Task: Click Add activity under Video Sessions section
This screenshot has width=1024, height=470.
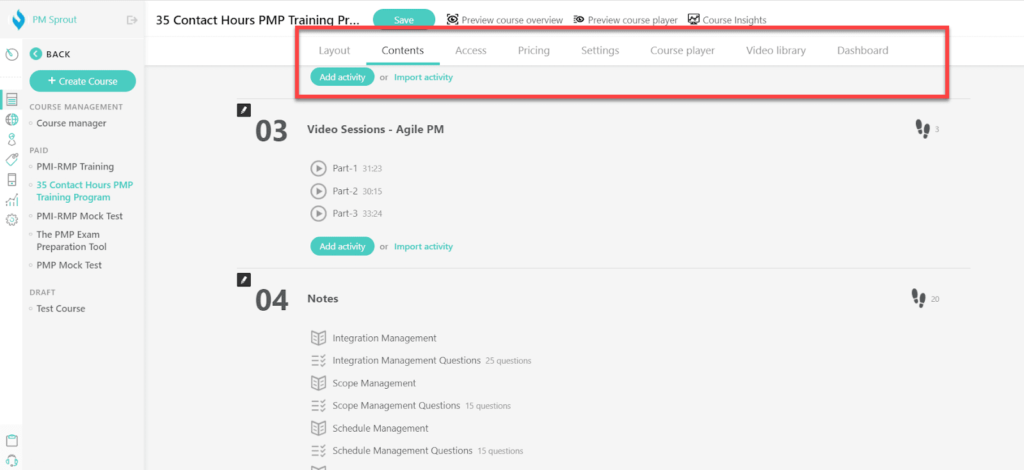Action: coord(342,246)
